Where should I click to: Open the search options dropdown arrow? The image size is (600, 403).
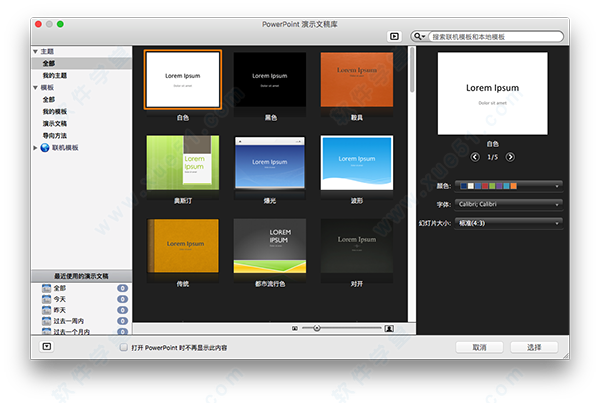424,37
